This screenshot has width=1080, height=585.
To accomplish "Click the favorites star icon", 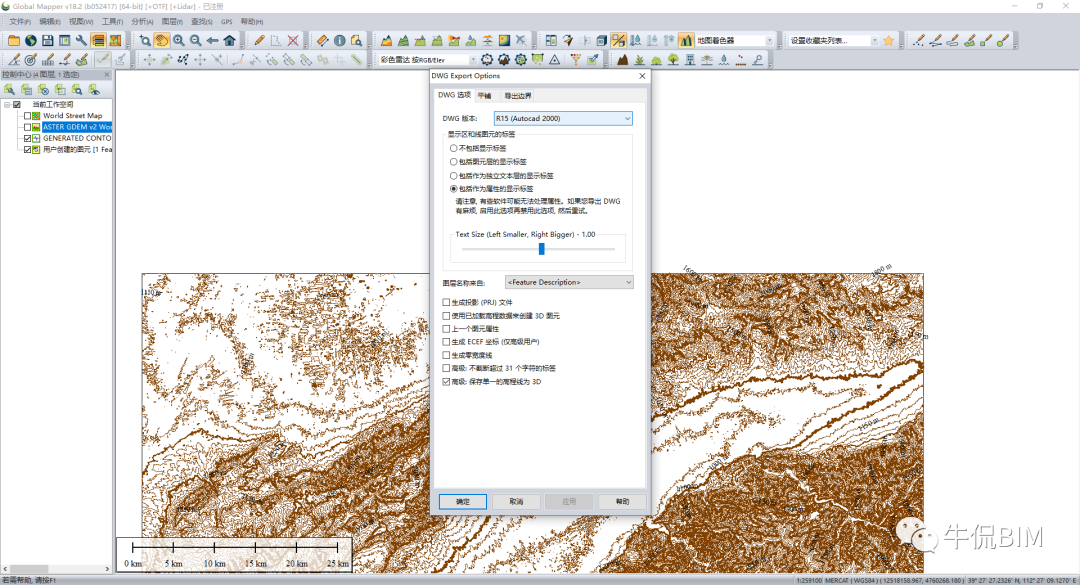I will click(x=889, y=41).
